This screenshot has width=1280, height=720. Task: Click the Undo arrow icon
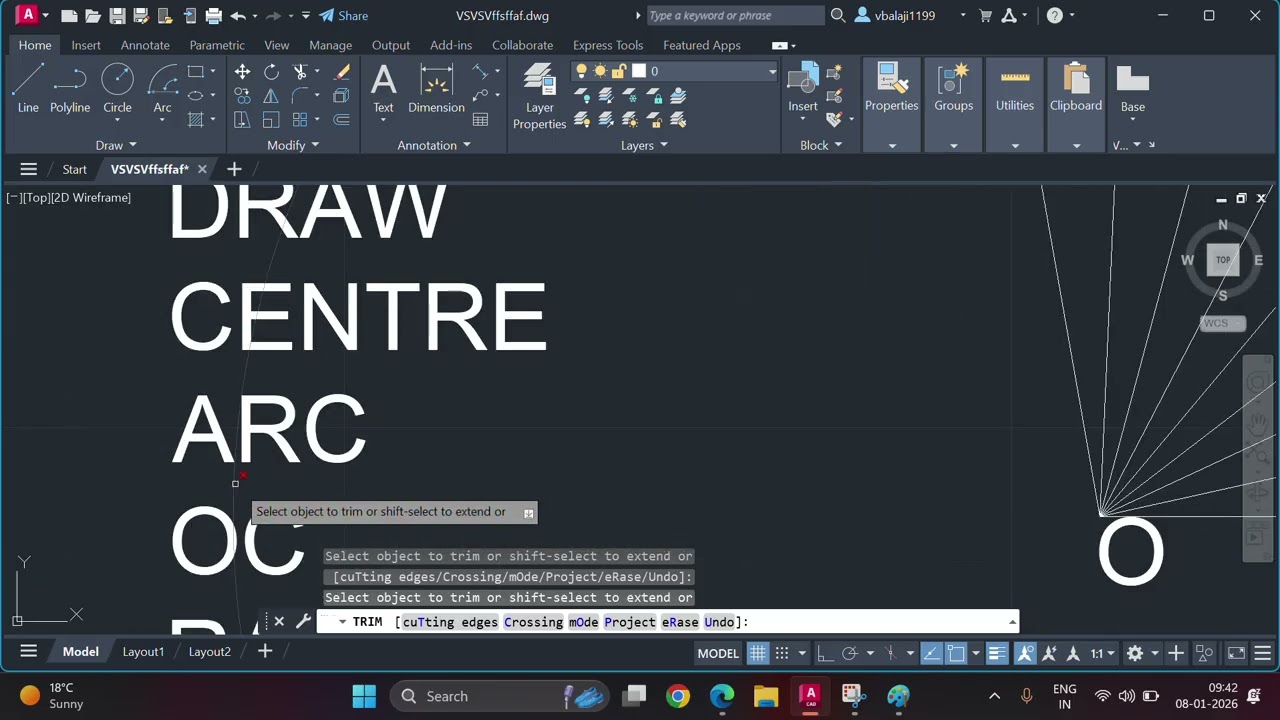238,16
